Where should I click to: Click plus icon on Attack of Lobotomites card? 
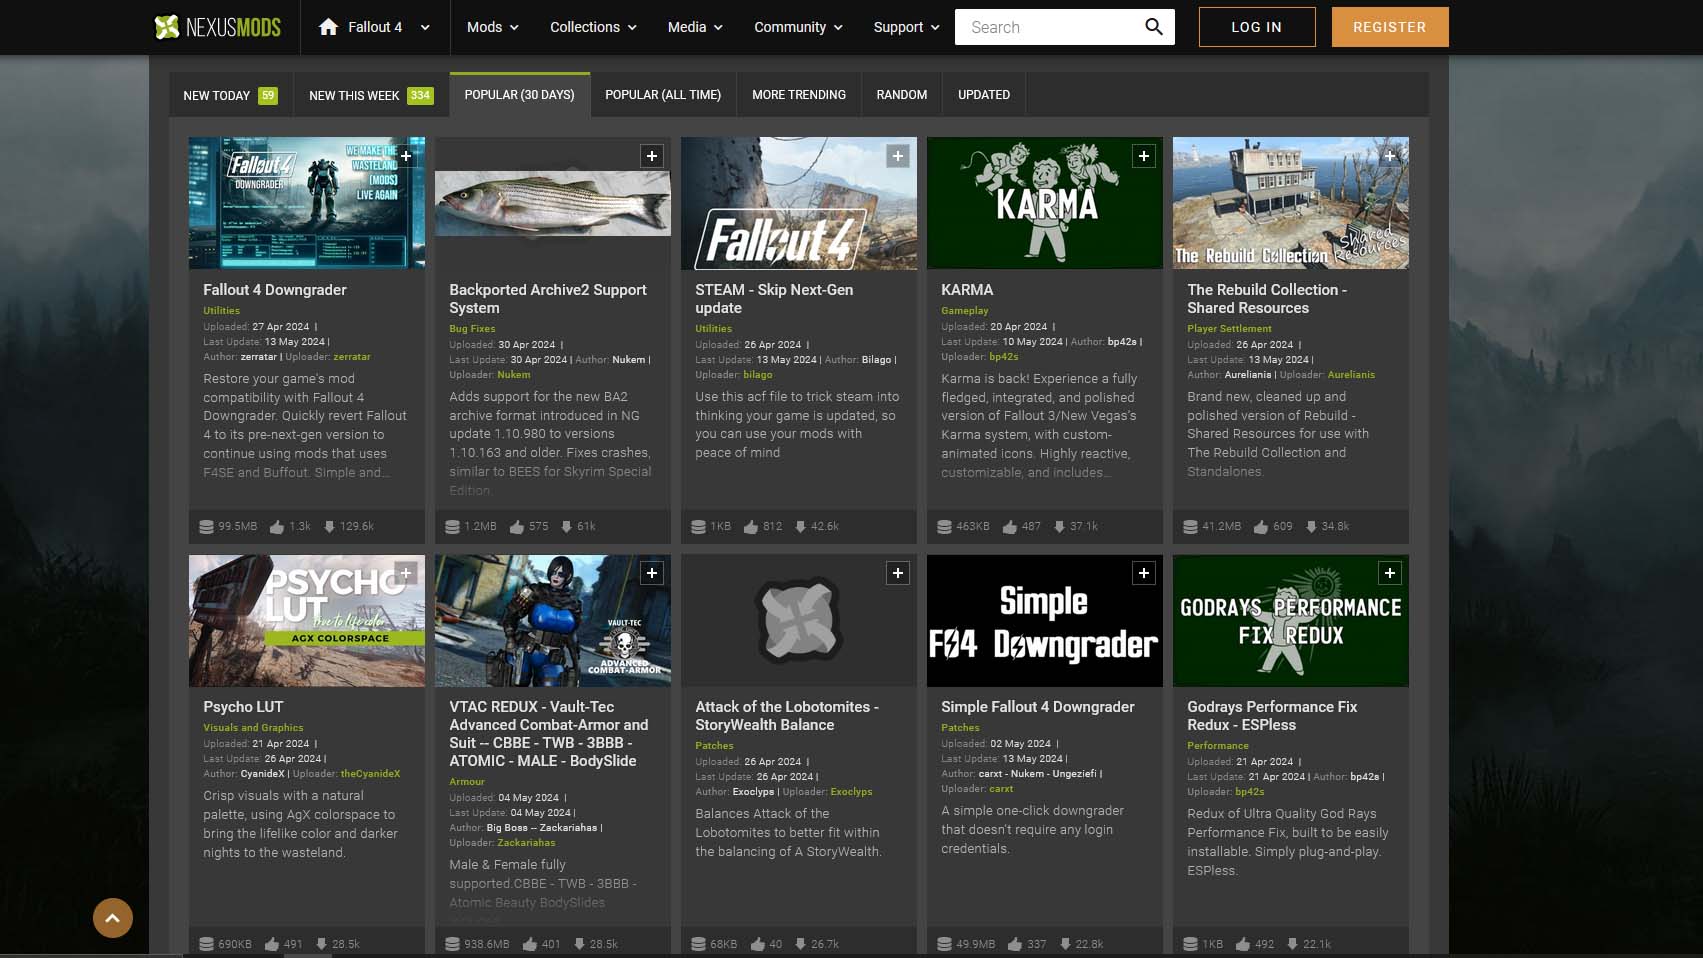click(898, 573)
